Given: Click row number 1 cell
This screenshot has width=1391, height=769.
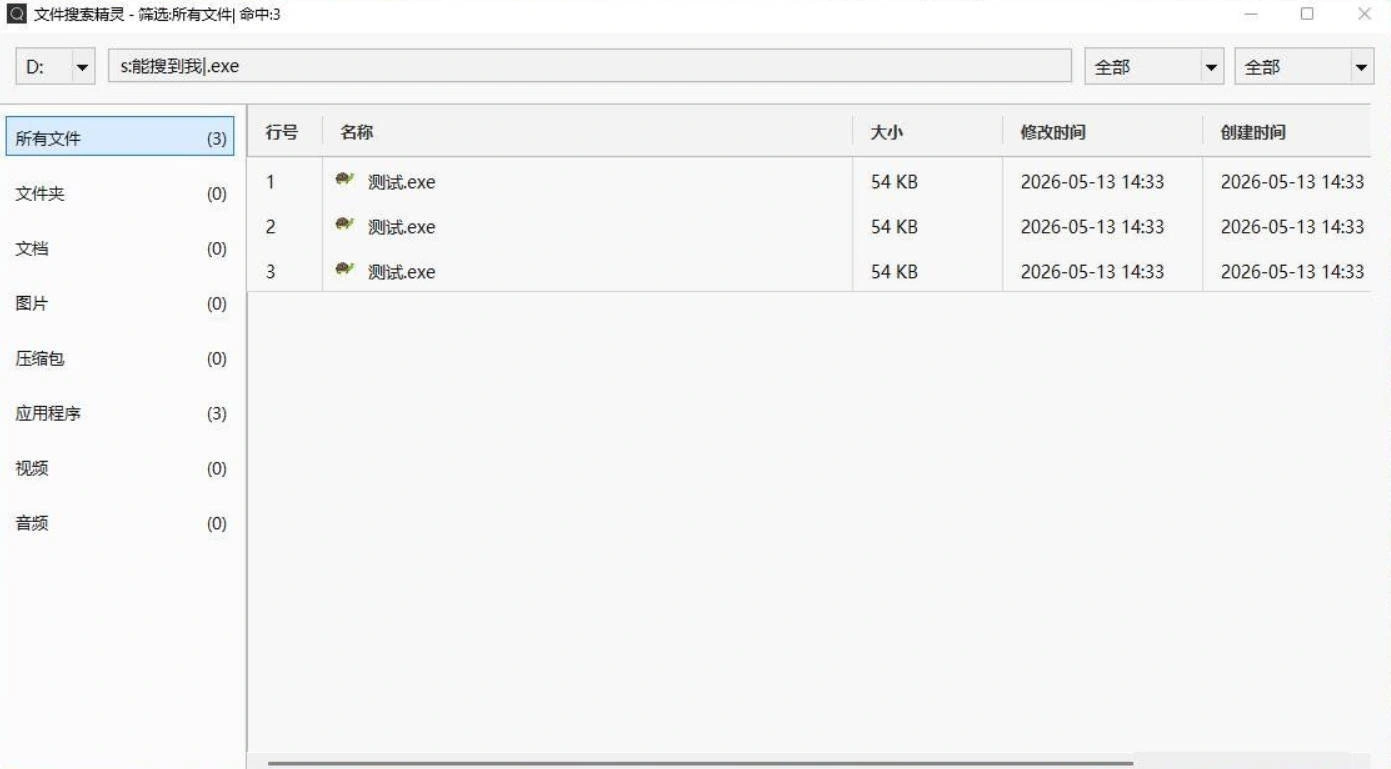Looking at the screenshot, I should (x=270, y=182).
